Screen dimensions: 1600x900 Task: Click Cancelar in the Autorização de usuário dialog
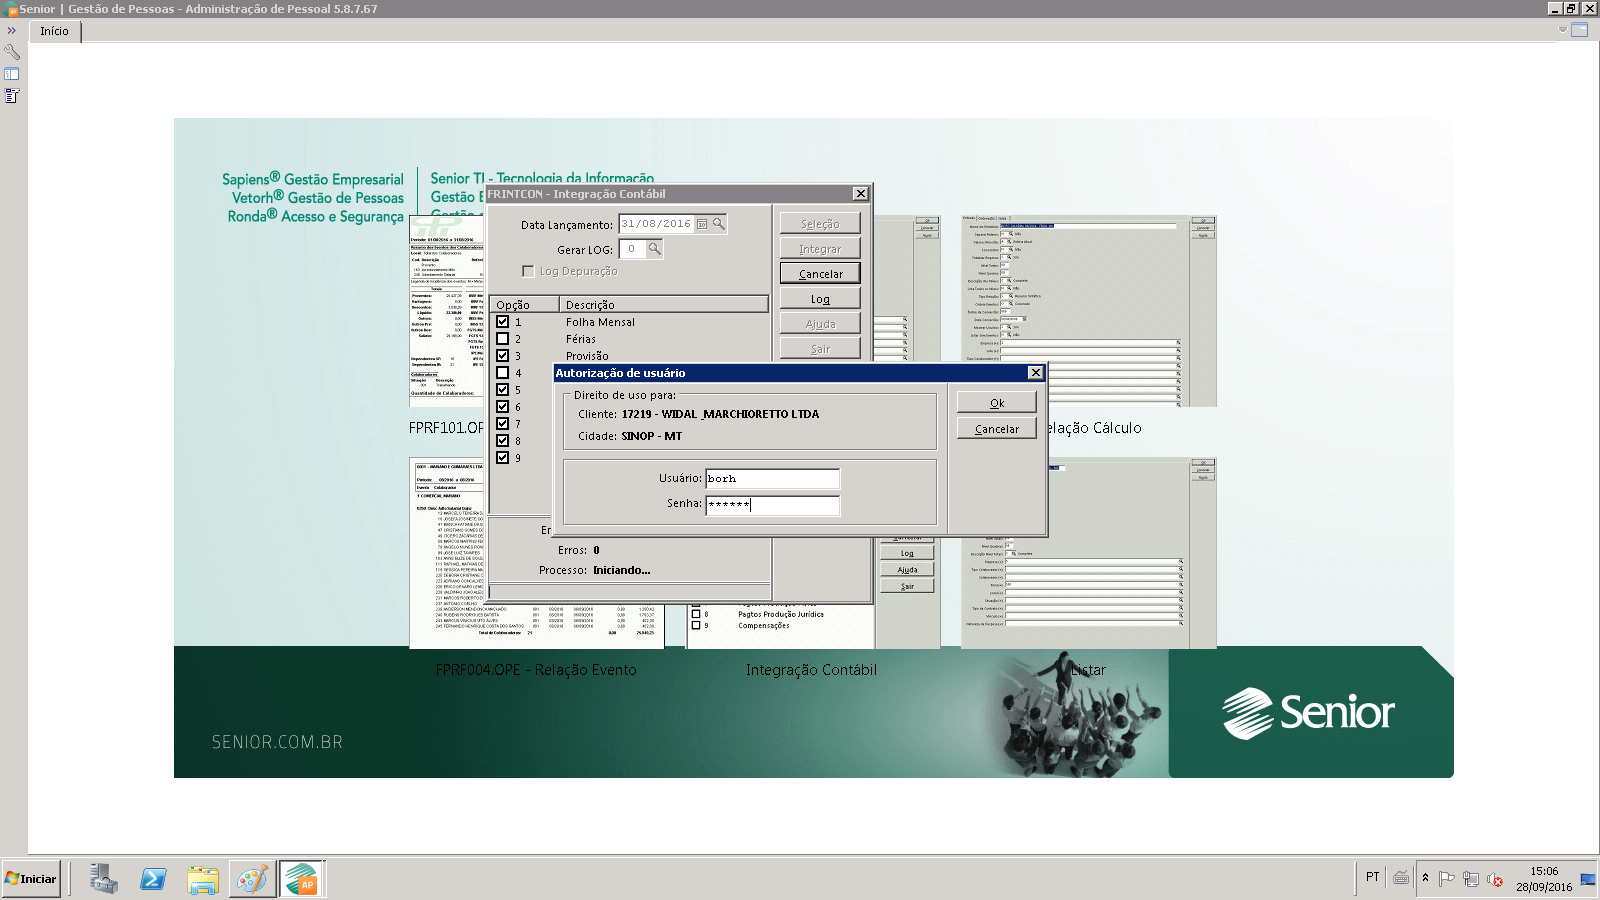997,429
